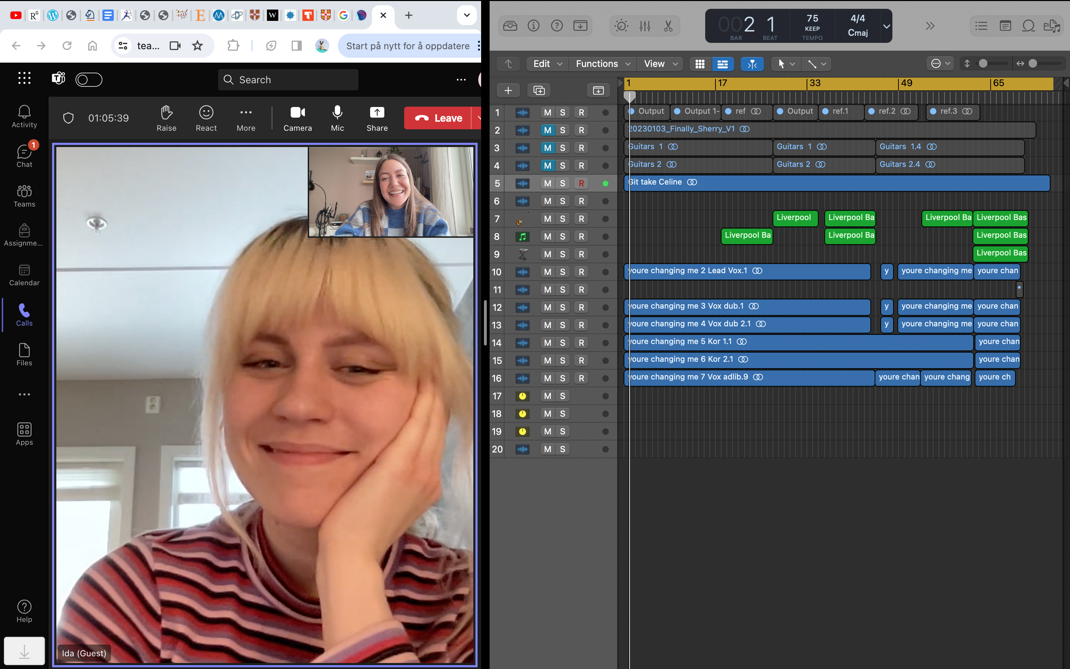Open the Smart Controls panel
Image resolution: width=1070 pixels, height=669 pixels.
click(x=621, y=26)
